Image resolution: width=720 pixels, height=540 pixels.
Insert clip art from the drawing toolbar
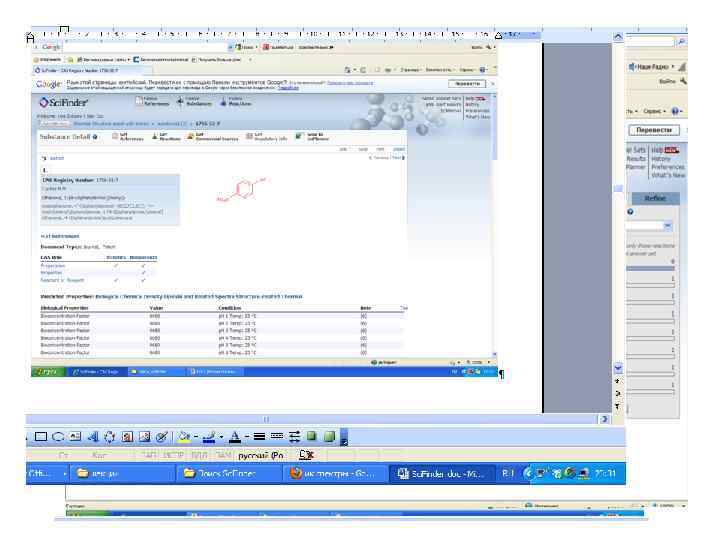pos(127,437)
